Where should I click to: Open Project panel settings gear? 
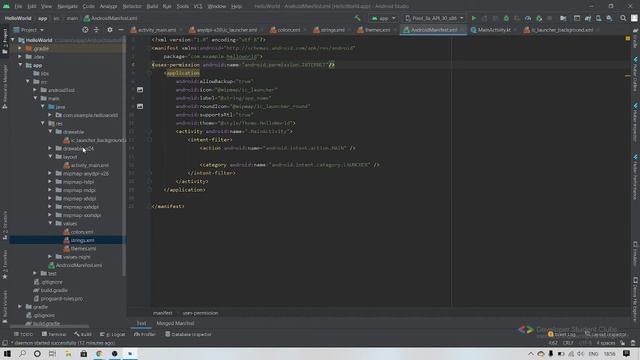(110, 30)
